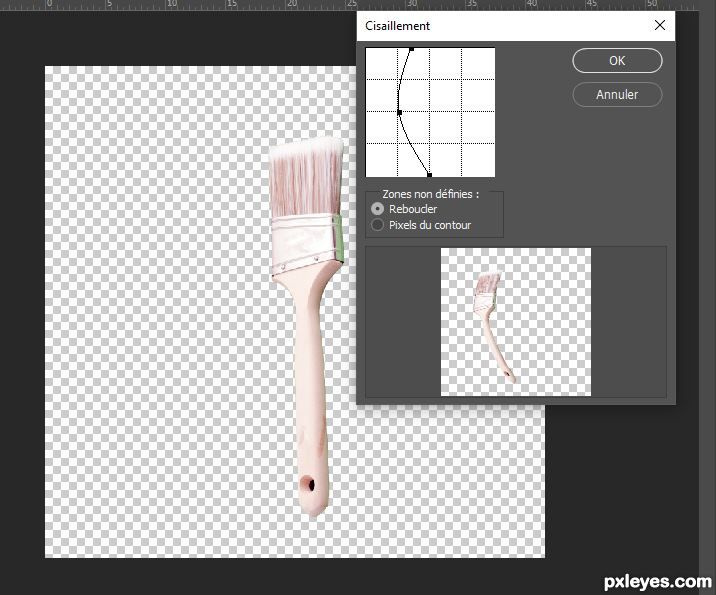Select the Pixels du contour radio option

point(378,225)
